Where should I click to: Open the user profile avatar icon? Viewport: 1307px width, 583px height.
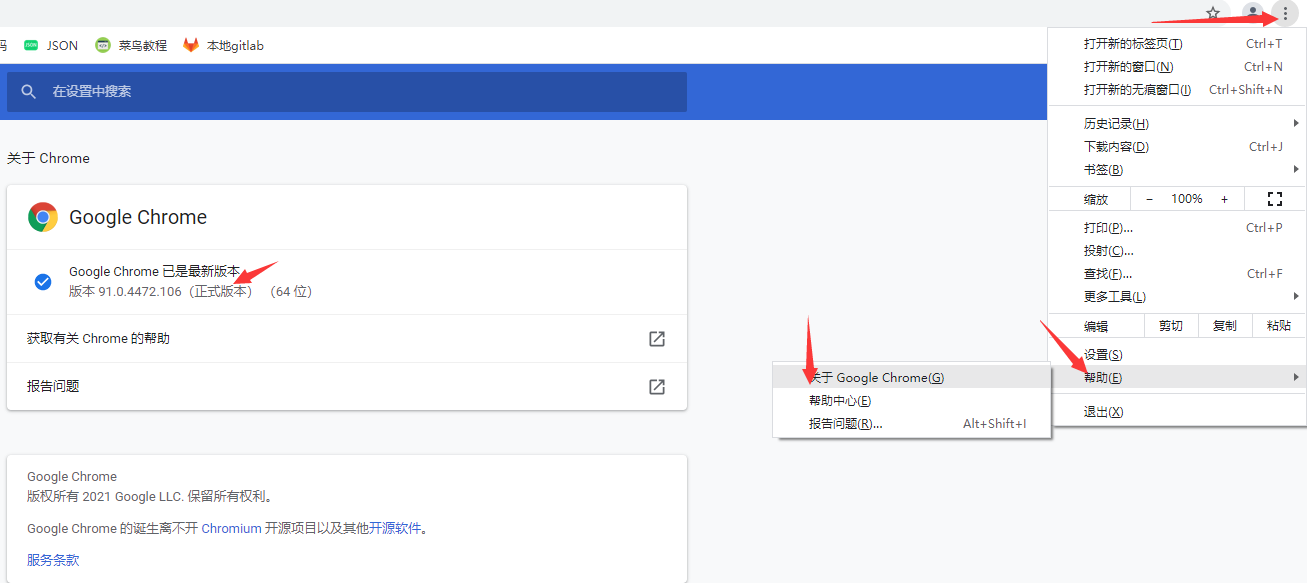1252,13
